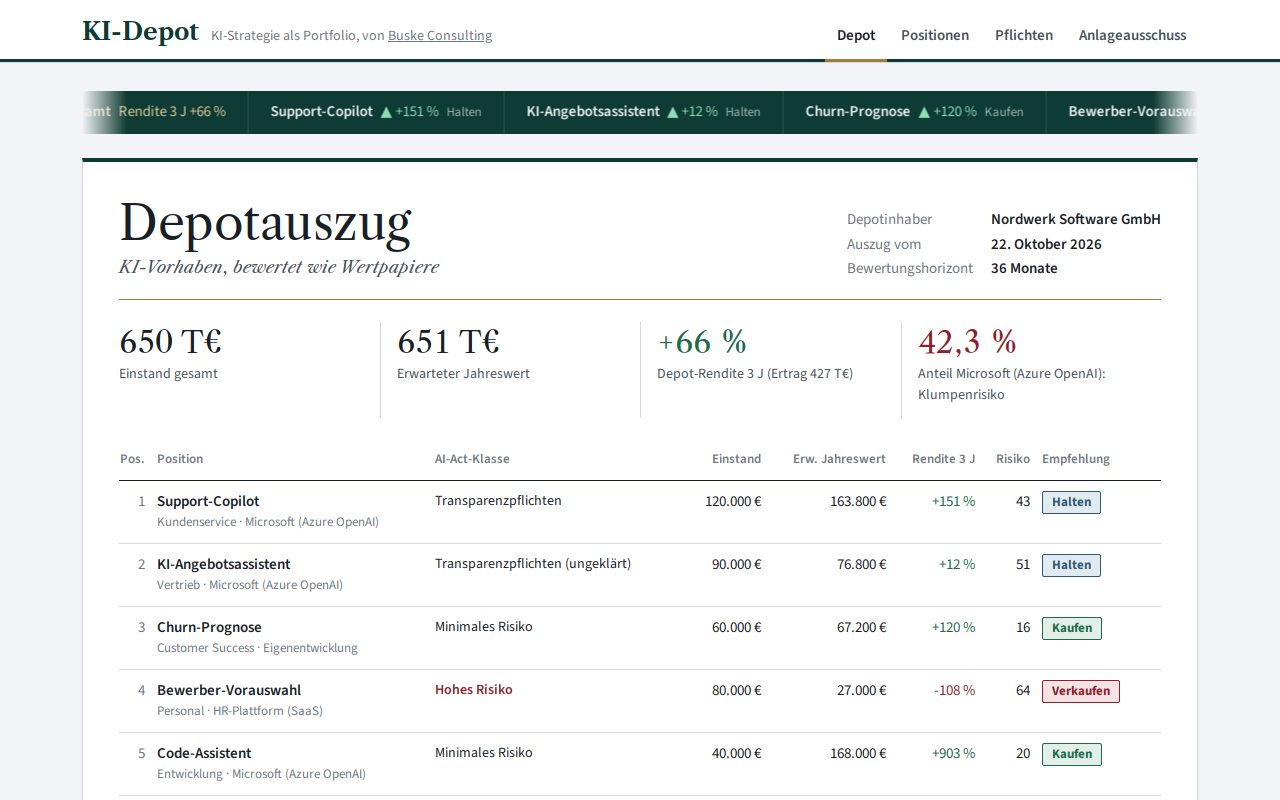Click the Kaufen badge in the Churn-Prognose table row

1072,628
